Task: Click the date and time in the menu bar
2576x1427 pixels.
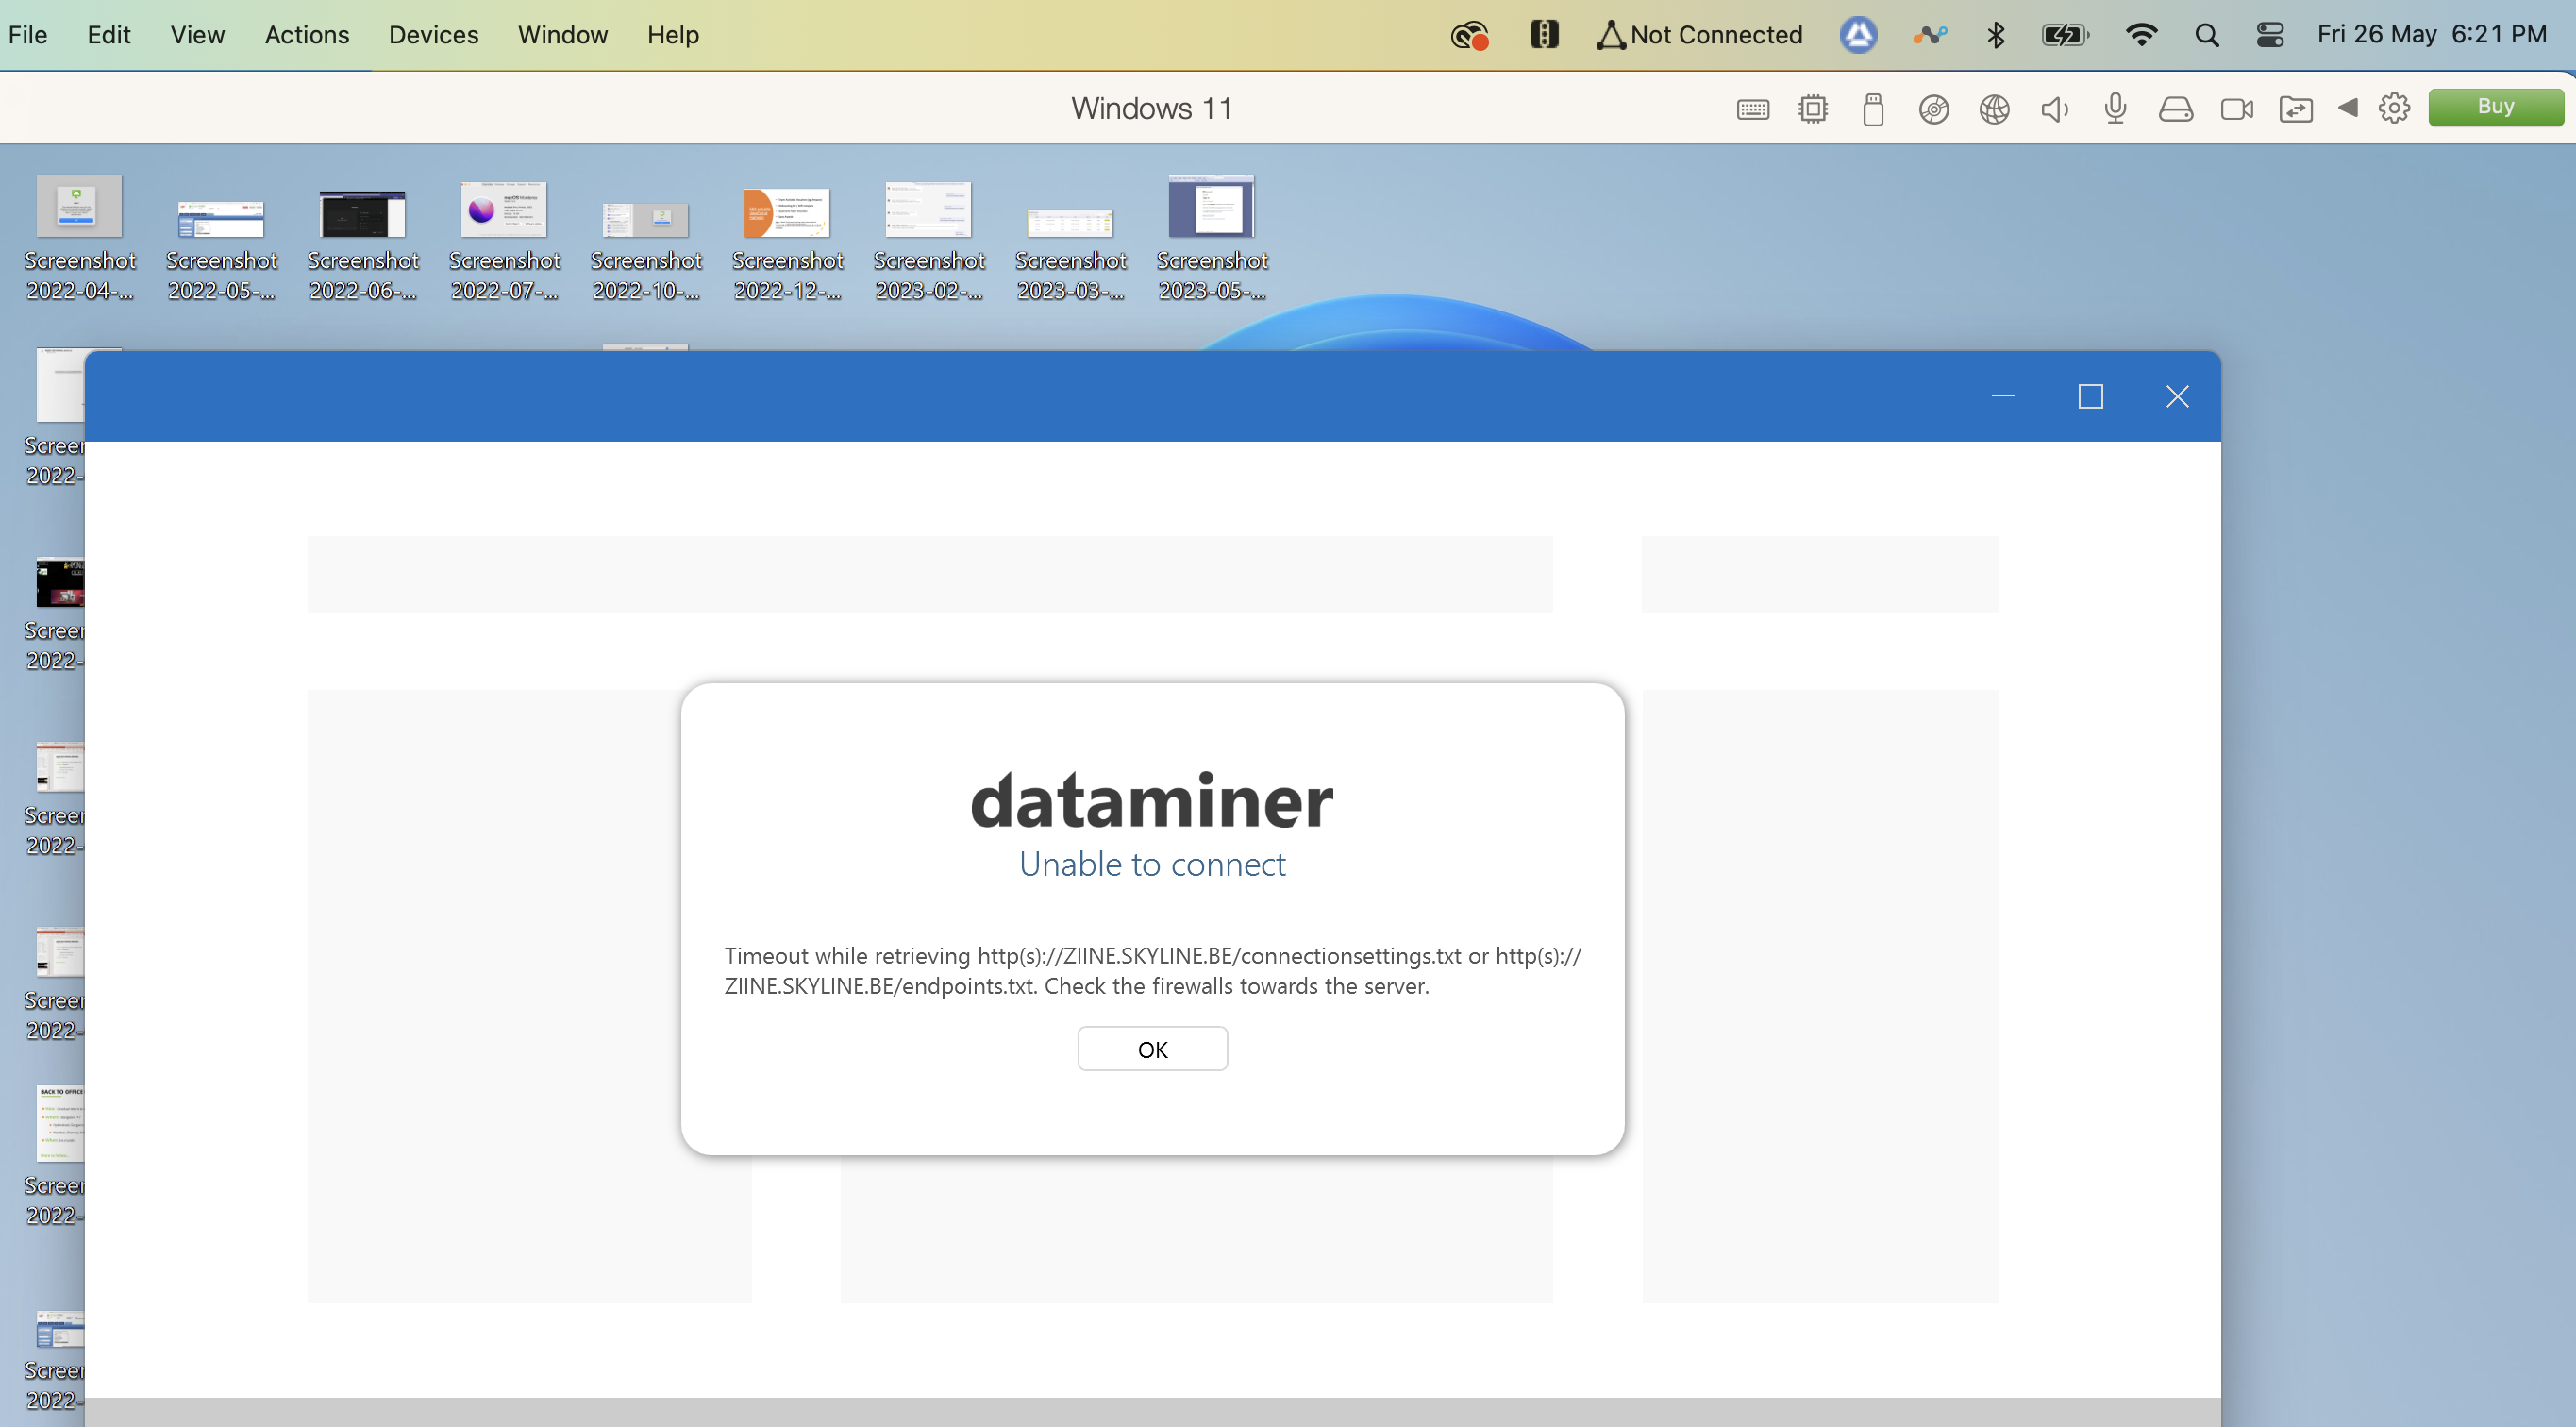Action: point(2431,35)
